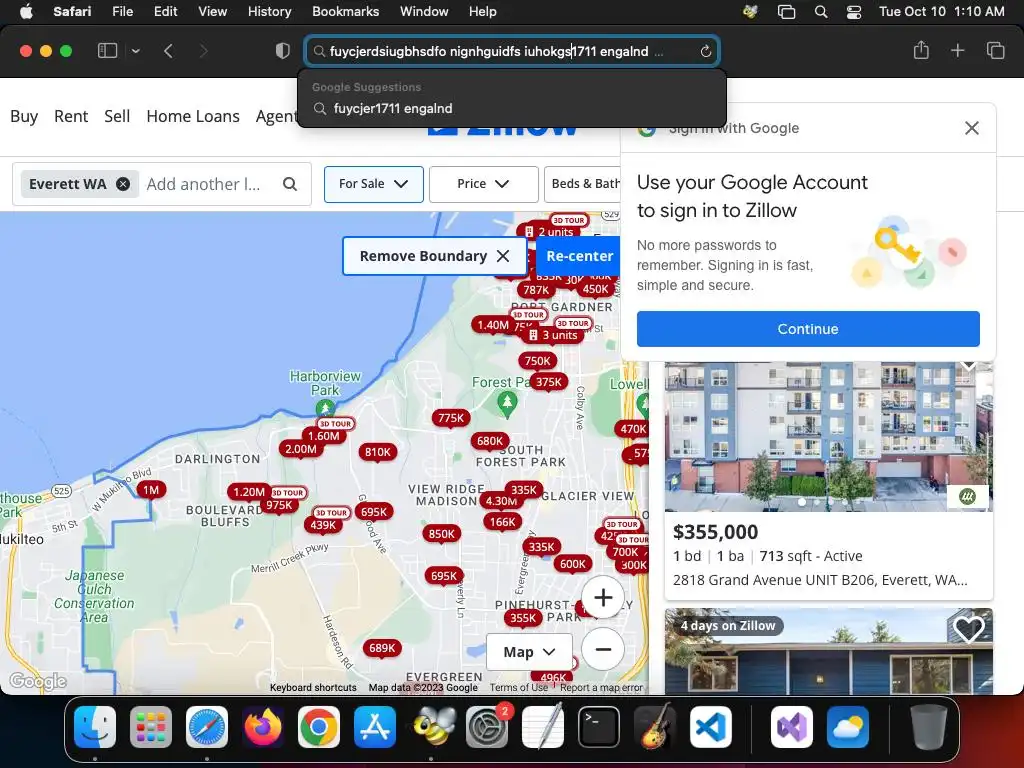This screenshot has height=768, width=1024.
Task: Open the Home Loans navigation link
Action: (193, 116)
